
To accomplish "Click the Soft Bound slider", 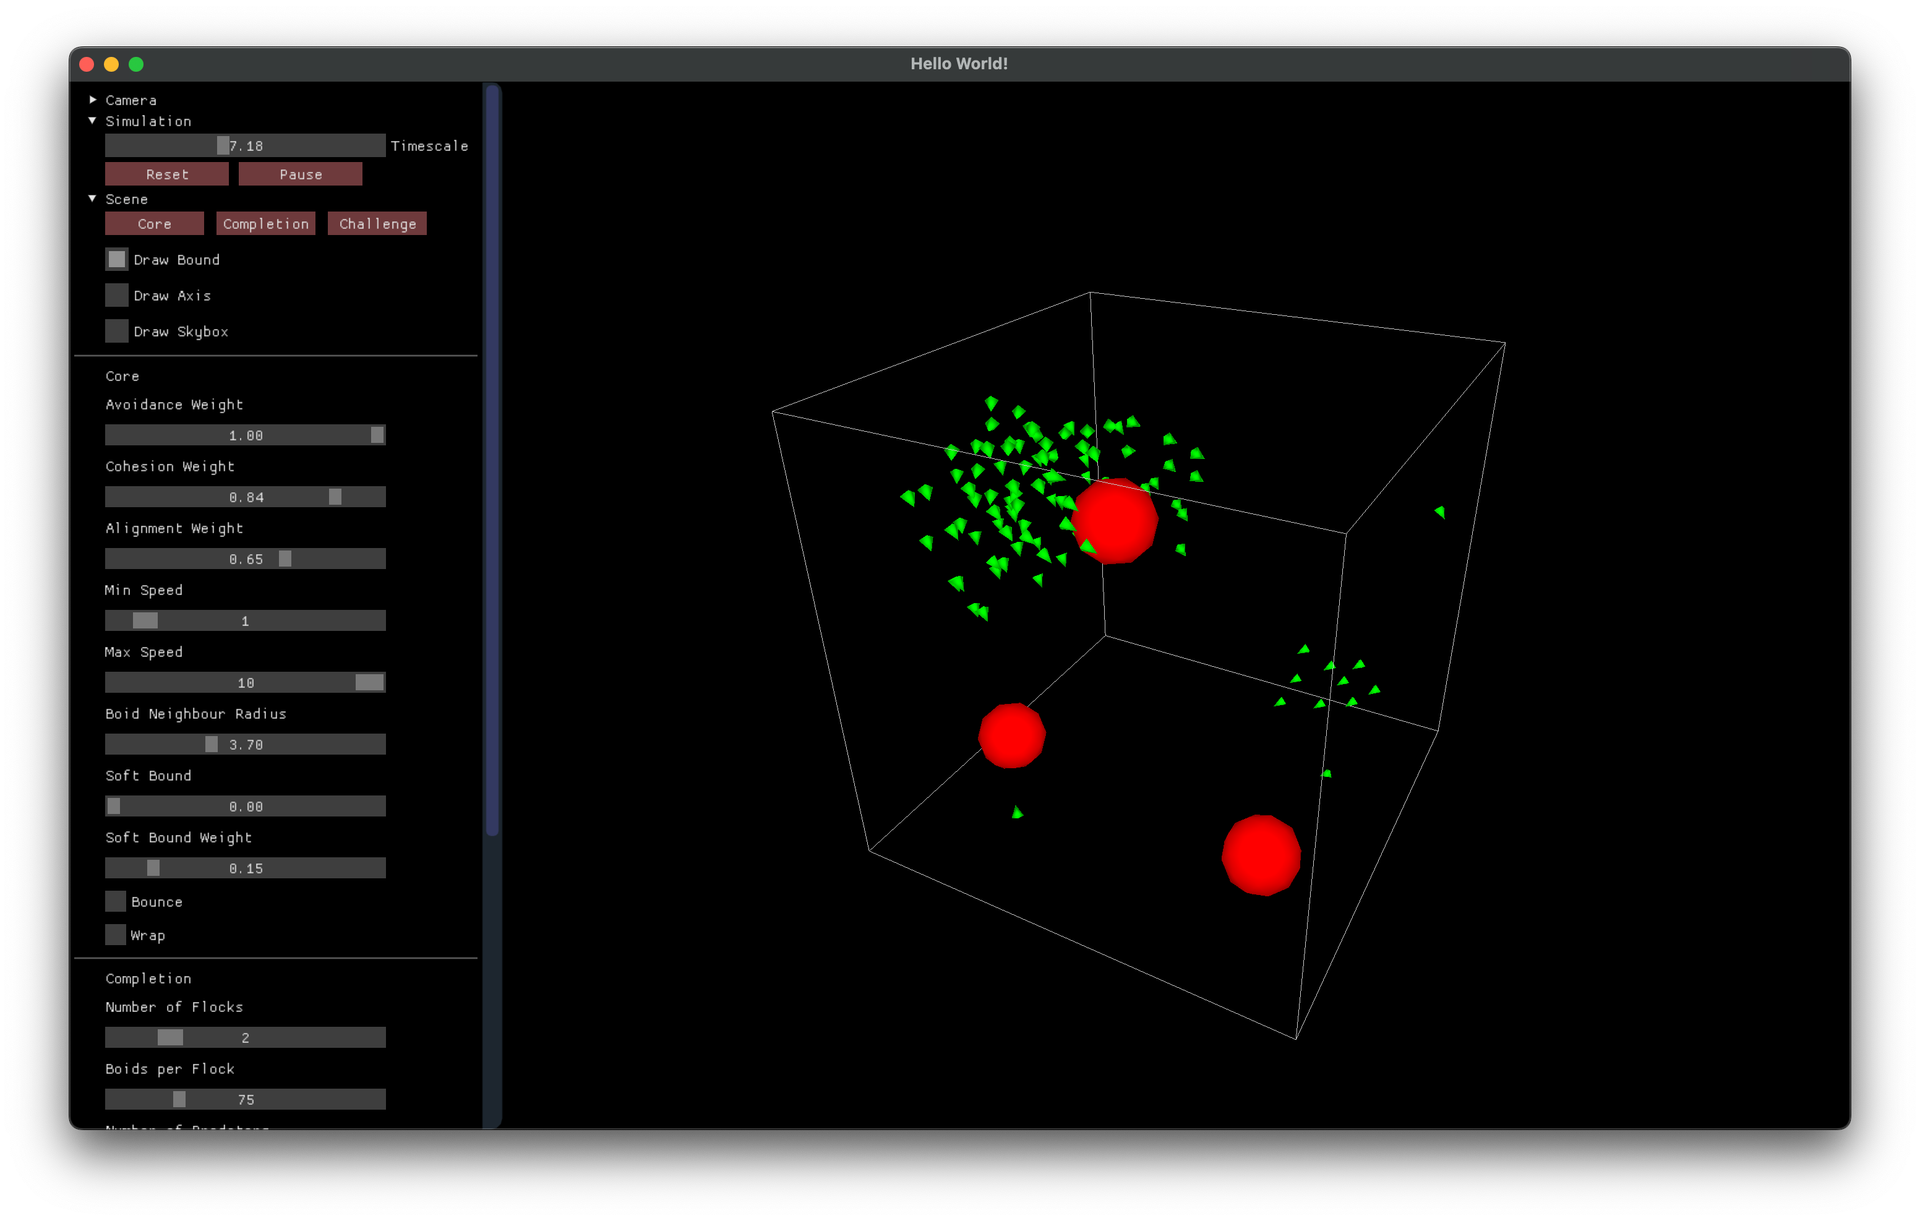I will point(245,806).
